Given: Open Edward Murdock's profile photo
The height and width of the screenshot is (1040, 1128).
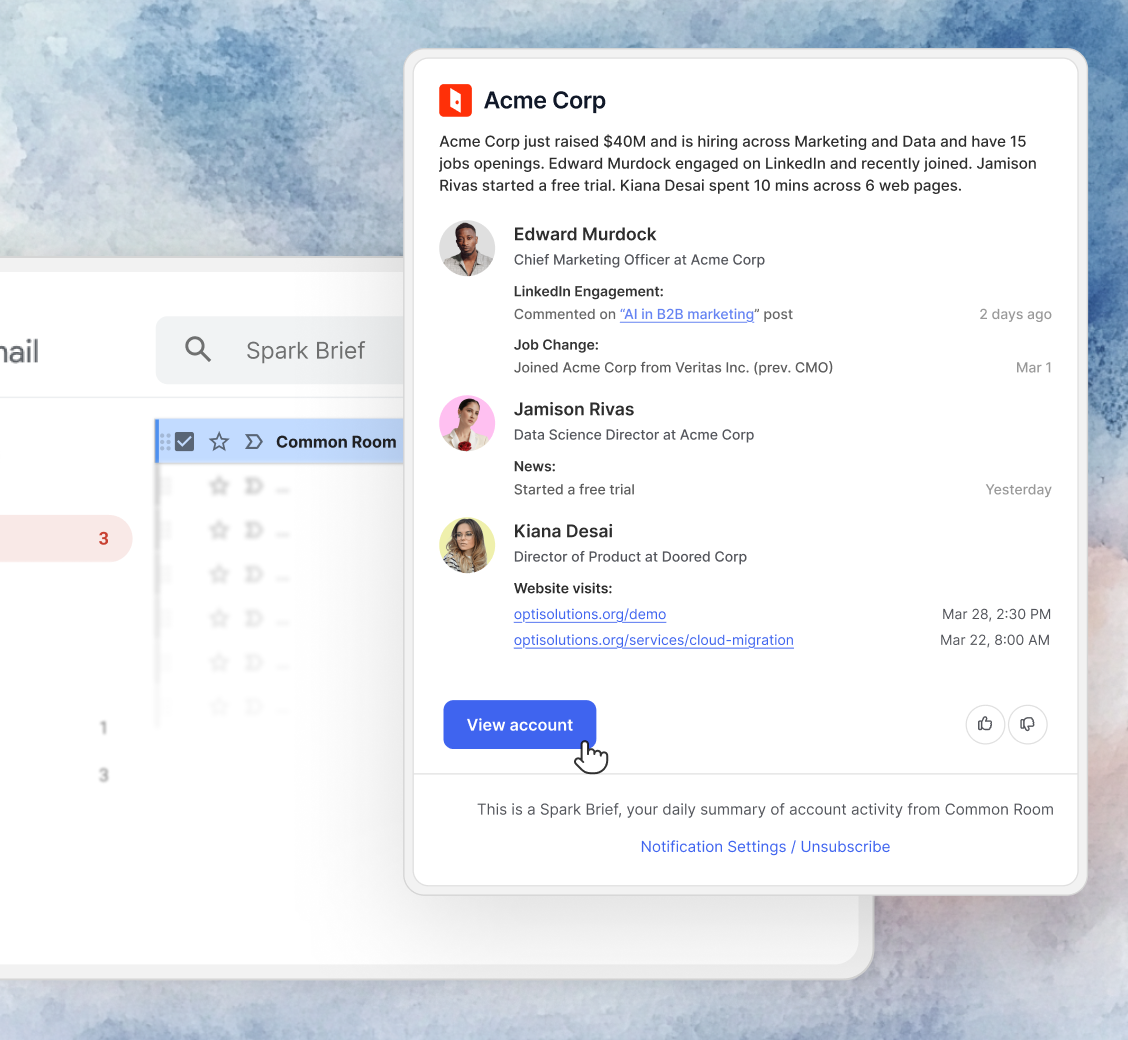Looking at the screenshot, I should coord(467,248).
